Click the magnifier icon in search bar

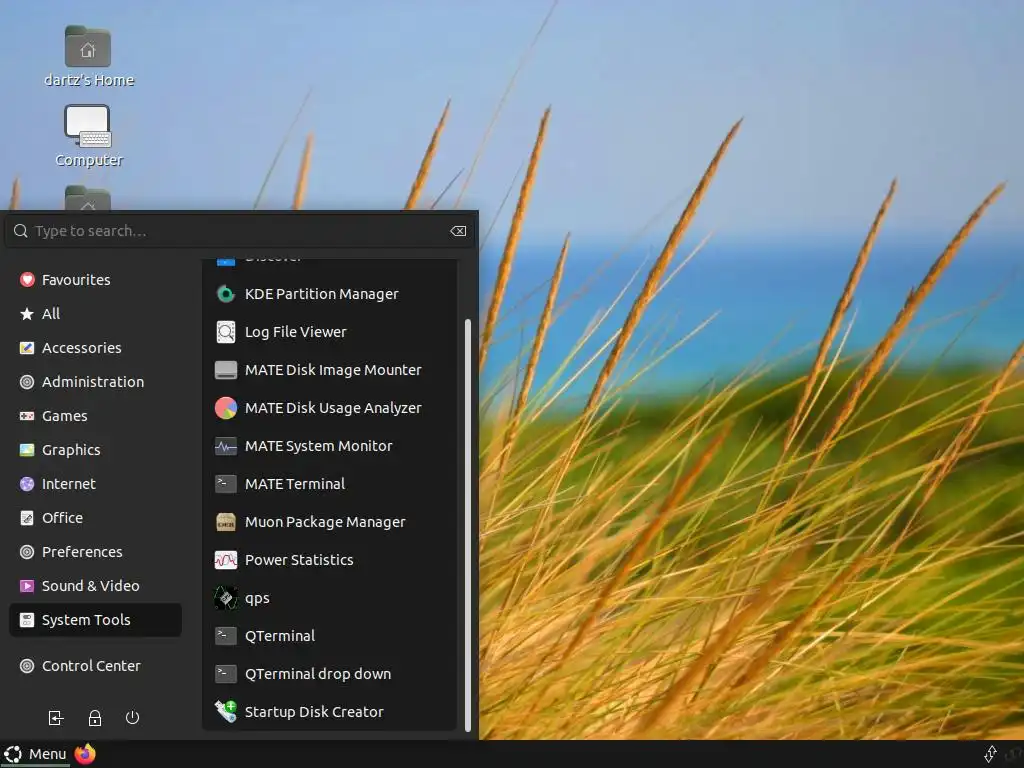[x=20, y=231]
